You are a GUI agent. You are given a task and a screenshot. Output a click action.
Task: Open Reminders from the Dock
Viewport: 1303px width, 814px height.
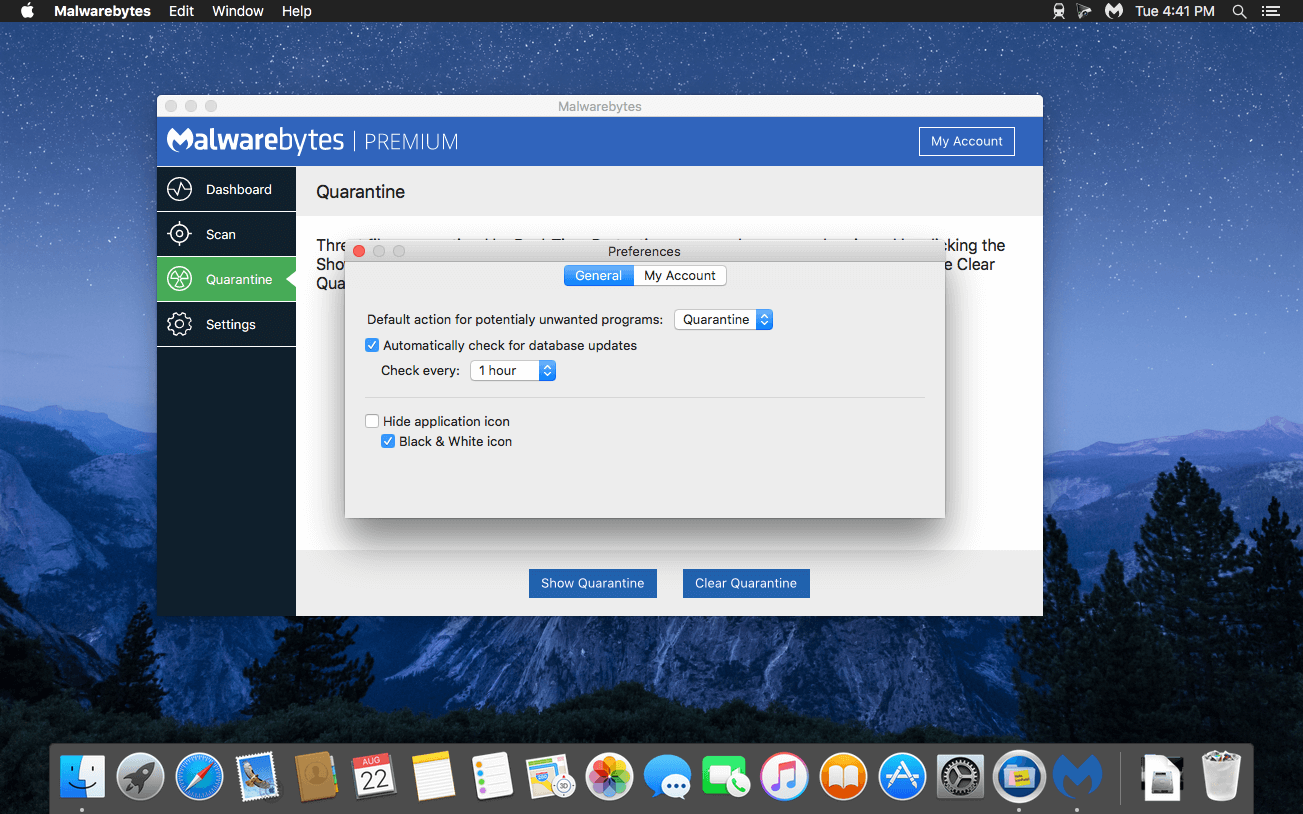(x=492, y=776)
